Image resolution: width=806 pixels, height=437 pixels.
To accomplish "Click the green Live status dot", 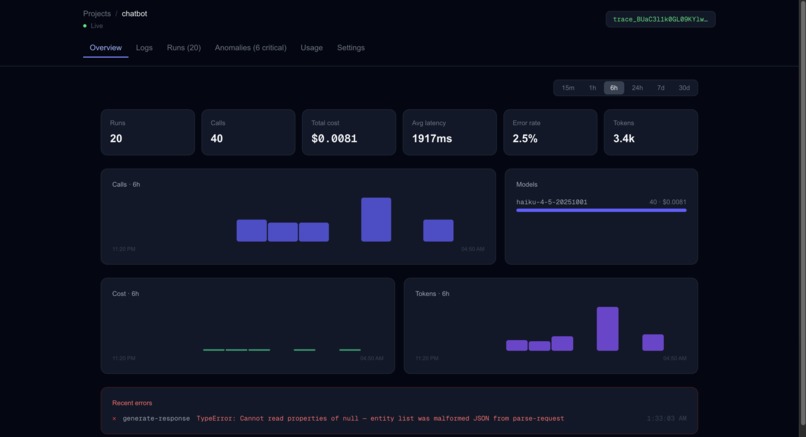I will [x=85, y=26].
